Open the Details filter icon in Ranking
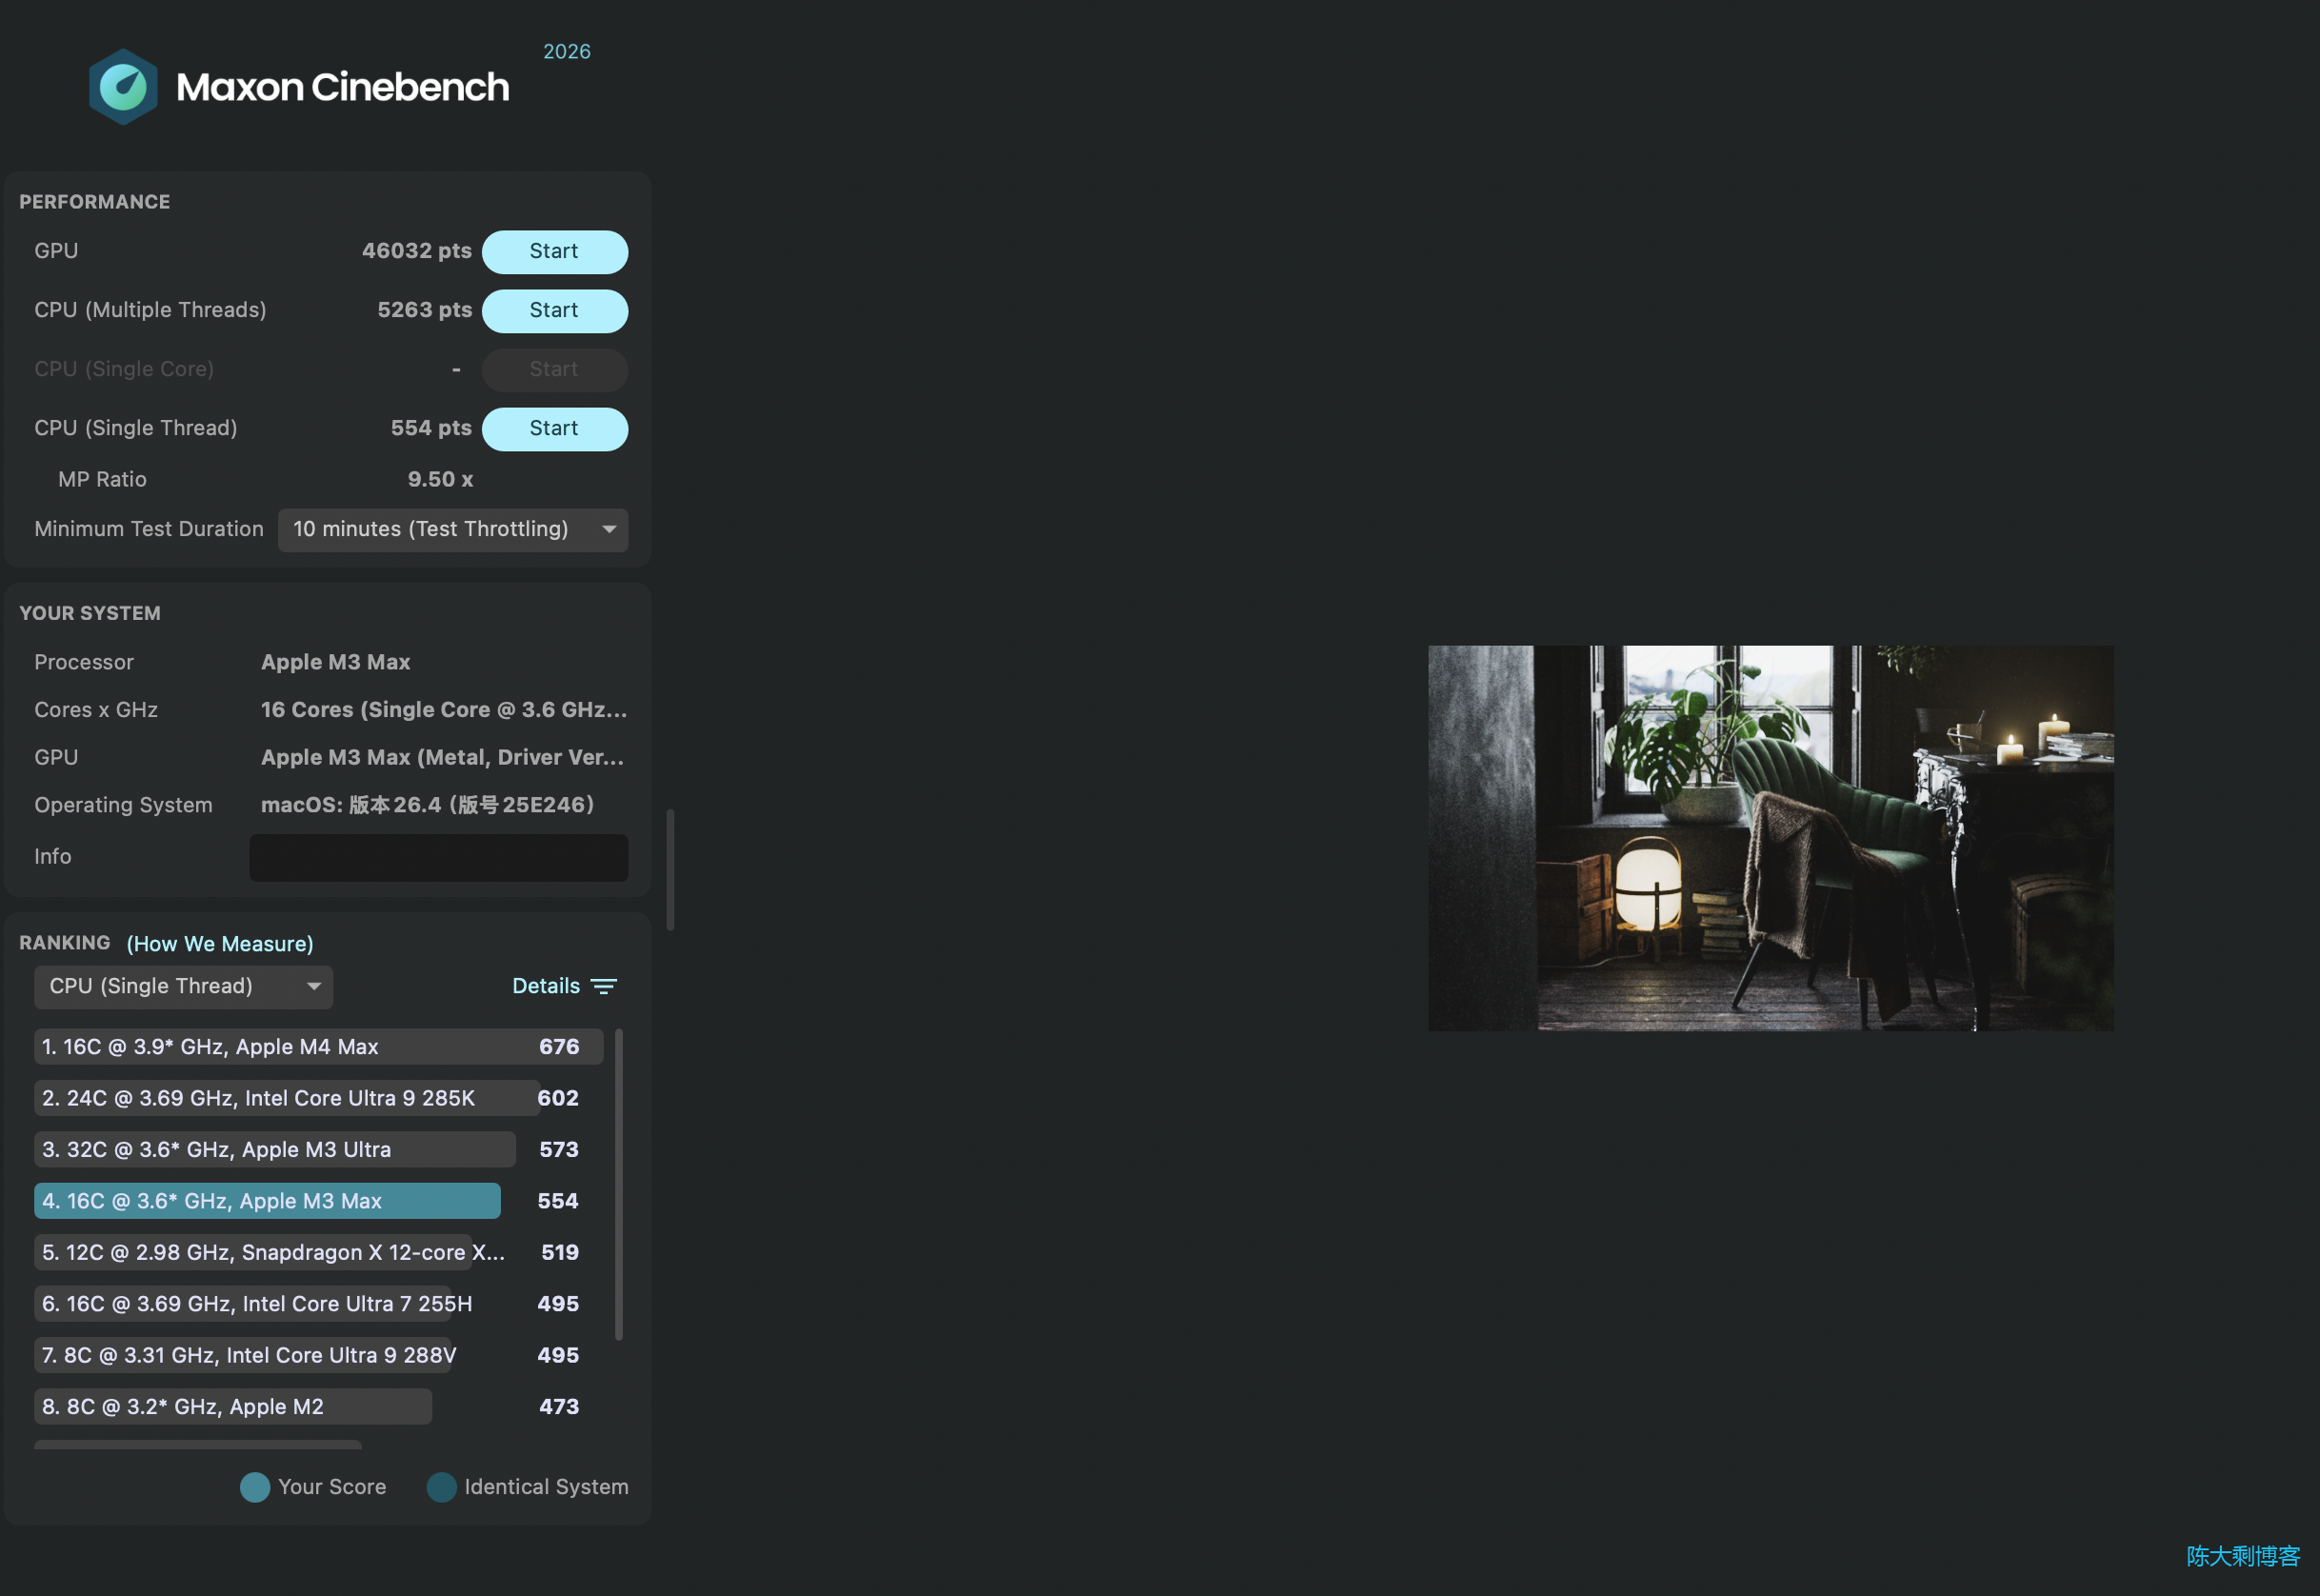 [x=603, y=986]
